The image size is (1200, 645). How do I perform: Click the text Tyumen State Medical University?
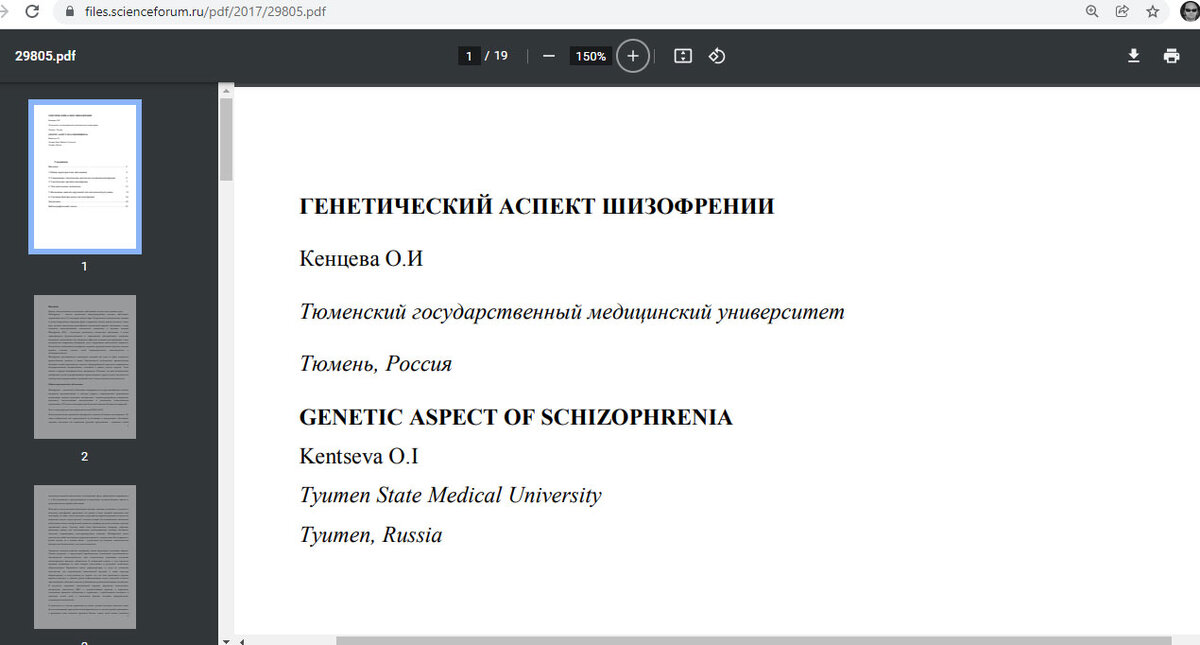pyautogui.click(x=451, y=496)
